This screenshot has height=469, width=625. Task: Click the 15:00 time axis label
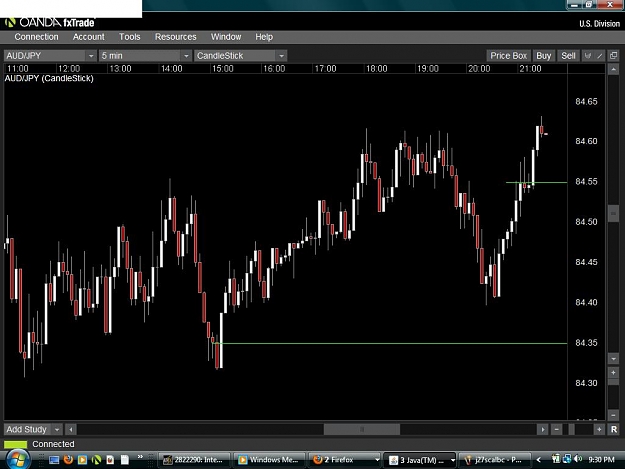coord(222,69)
